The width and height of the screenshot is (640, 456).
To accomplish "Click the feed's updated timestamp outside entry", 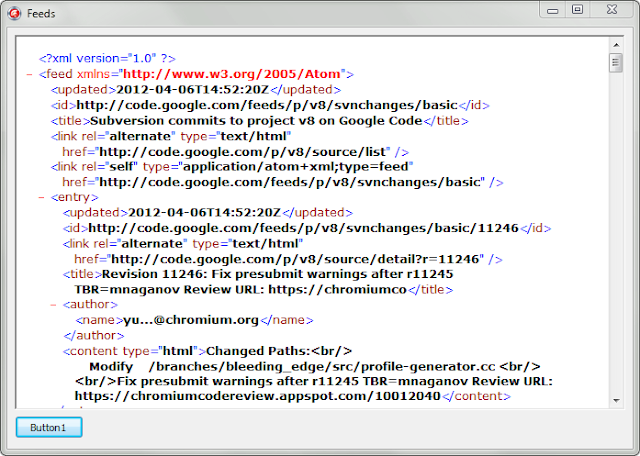I will coord(193,89).
